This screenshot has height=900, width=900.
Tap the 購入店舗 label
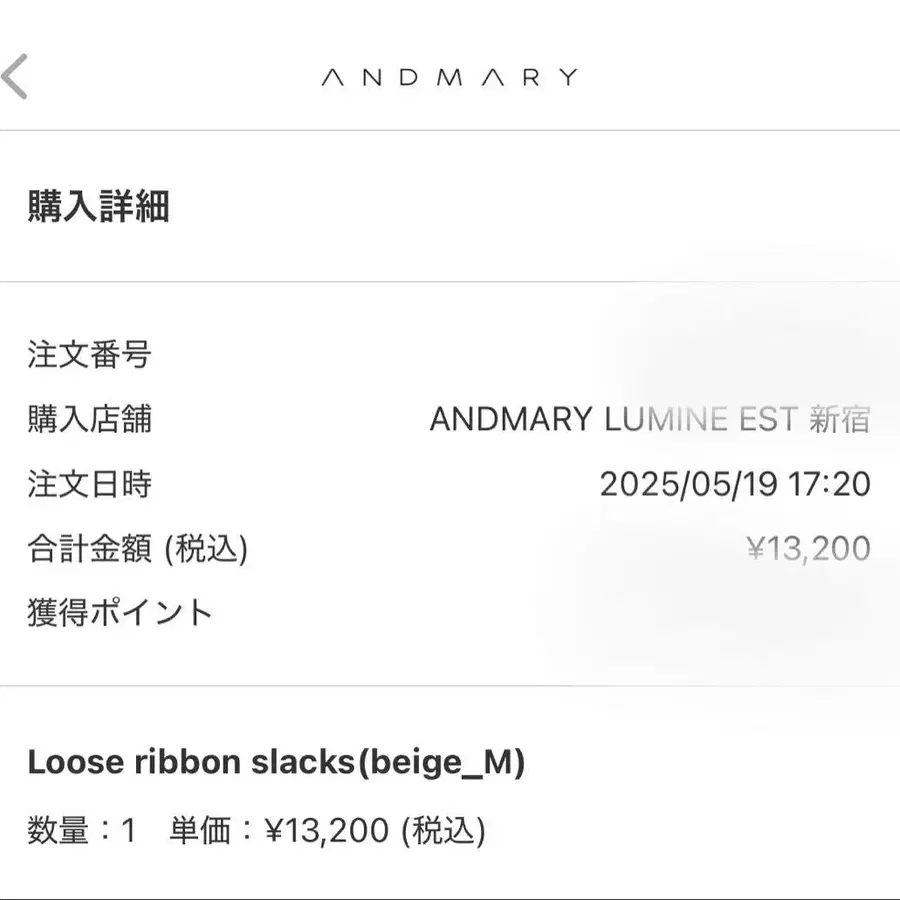(x=90, y=419)
